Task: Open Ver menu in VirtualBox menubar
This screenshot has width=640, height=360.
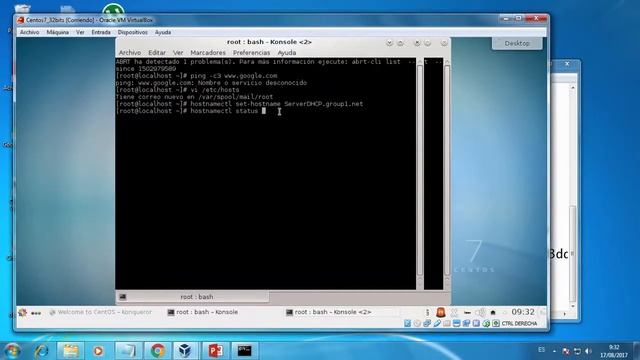Action: (80, 32)
